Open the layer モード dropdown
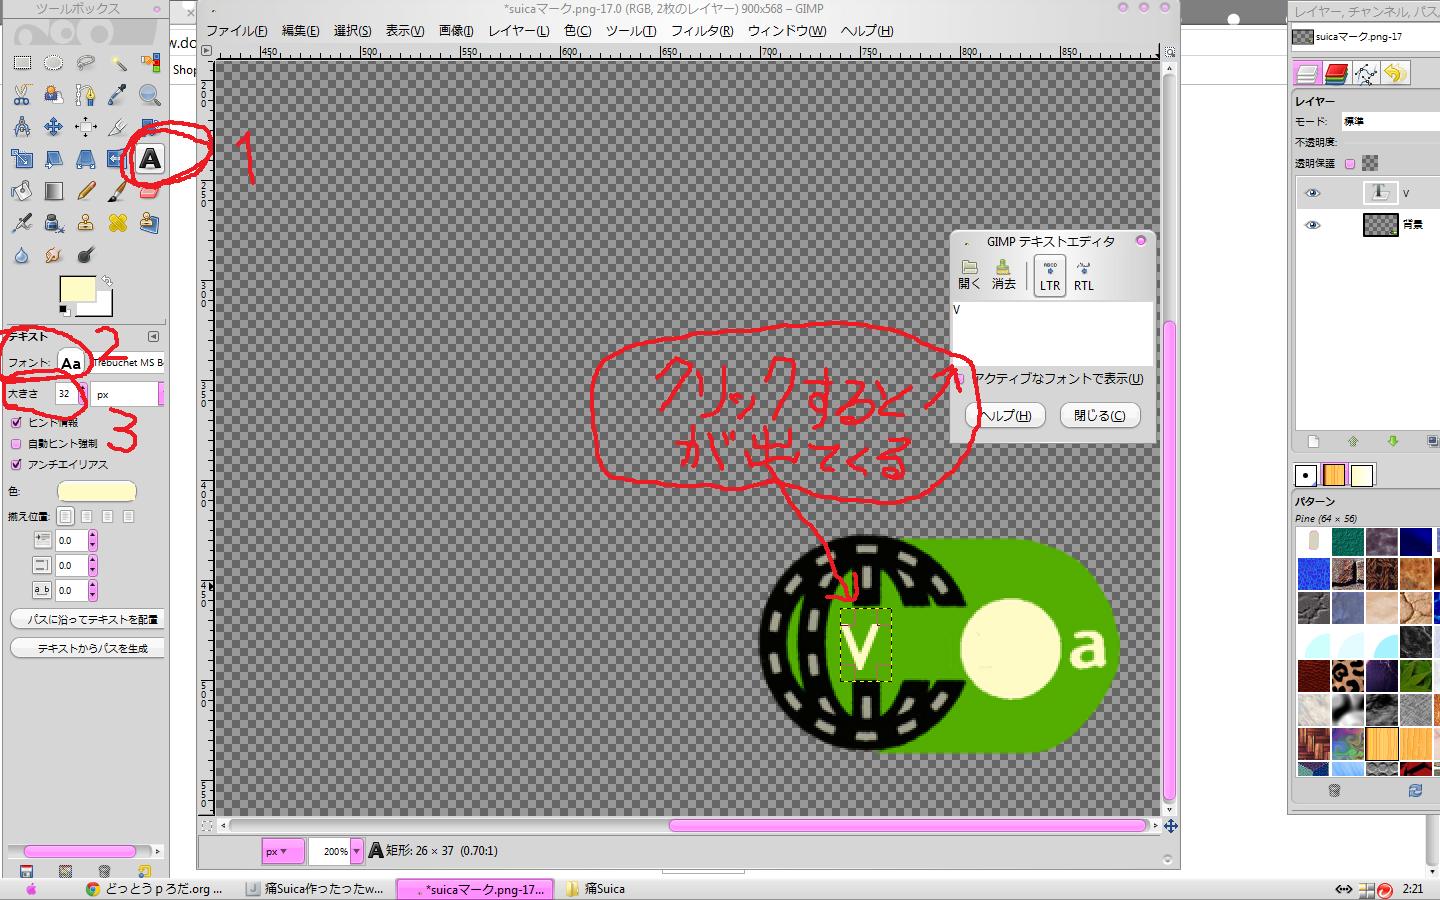Screen dimensions: 1440x900 click(x=1390, y=121)
